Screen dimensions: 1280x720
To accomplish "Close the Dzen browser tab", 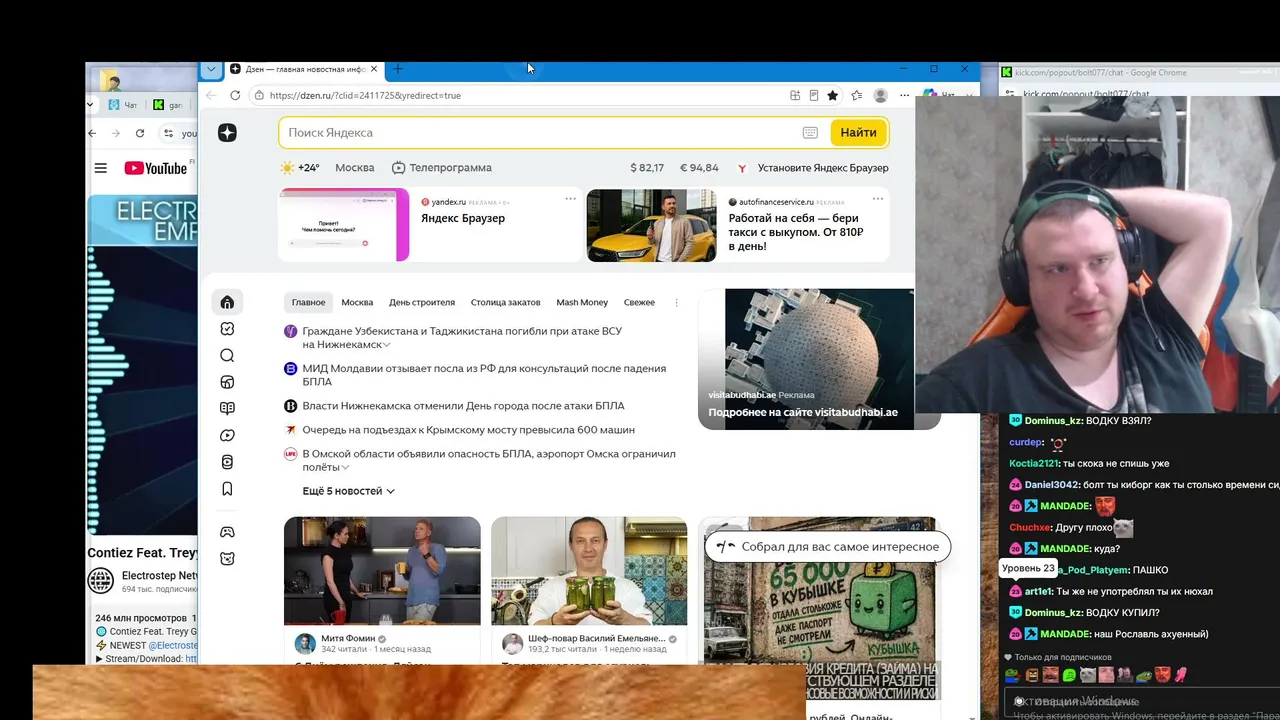I will [x=374, y=69].
